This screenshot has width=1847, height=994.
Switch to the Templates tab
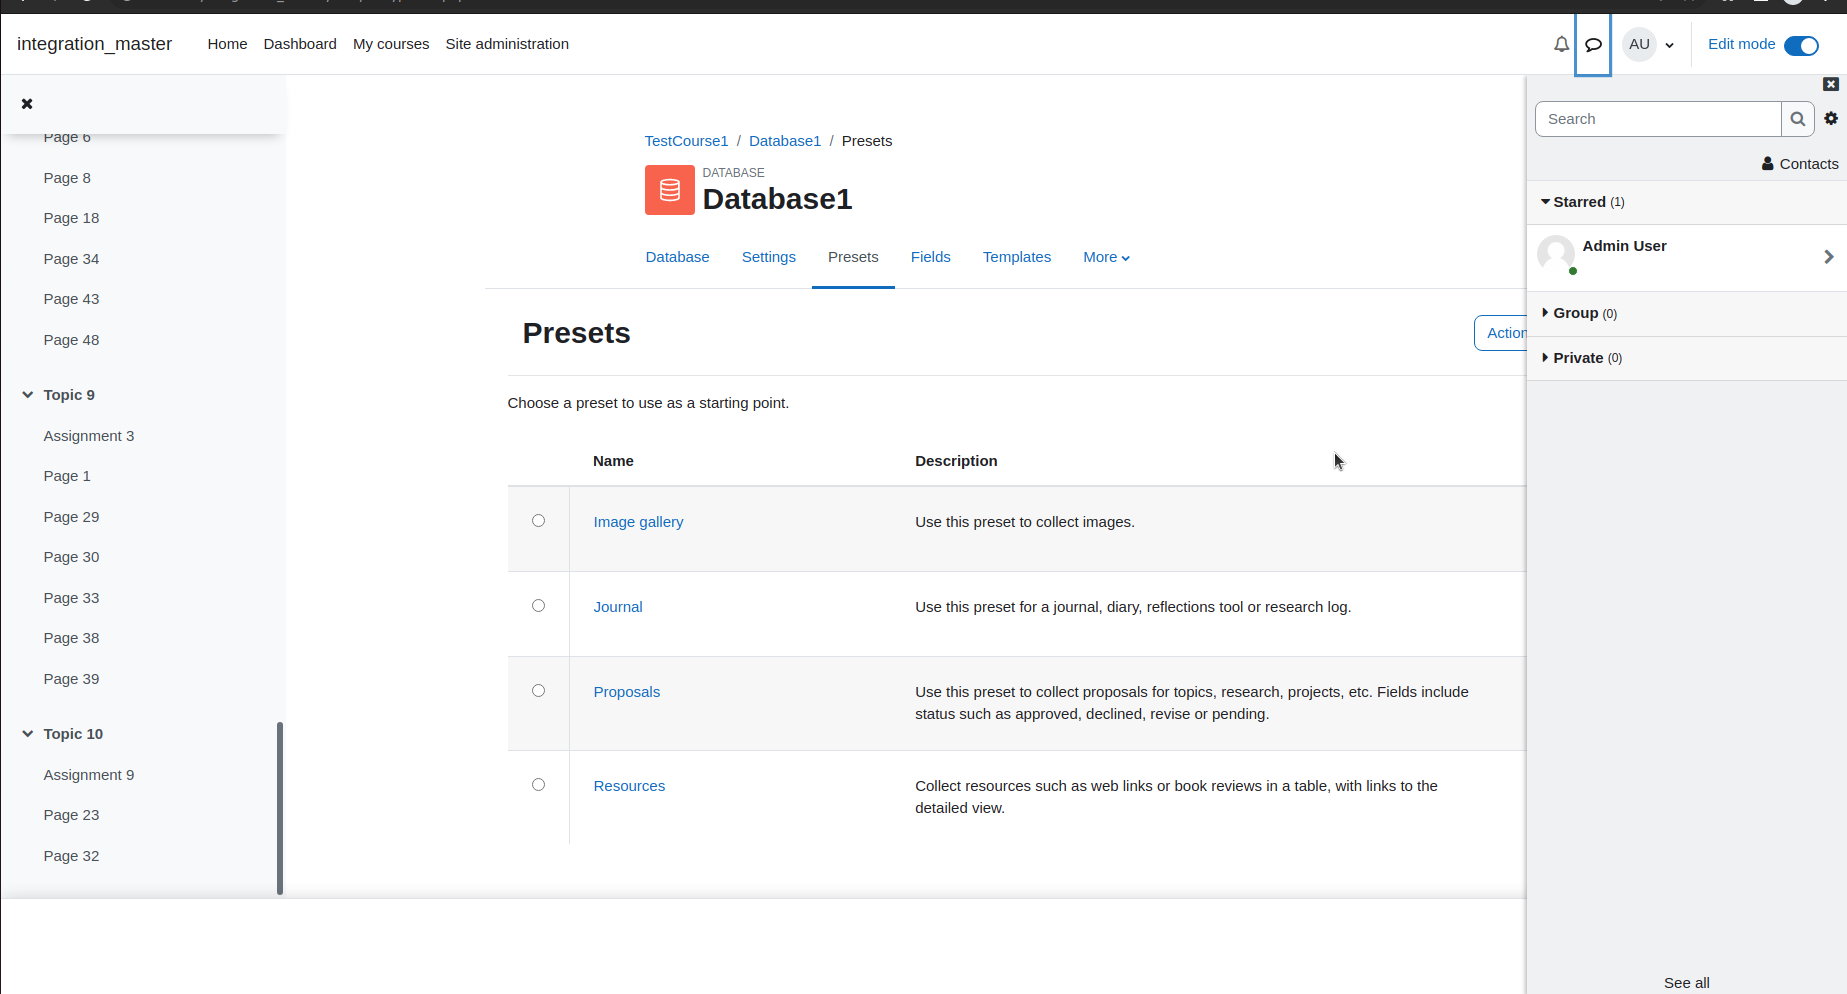coord(1017,257)
